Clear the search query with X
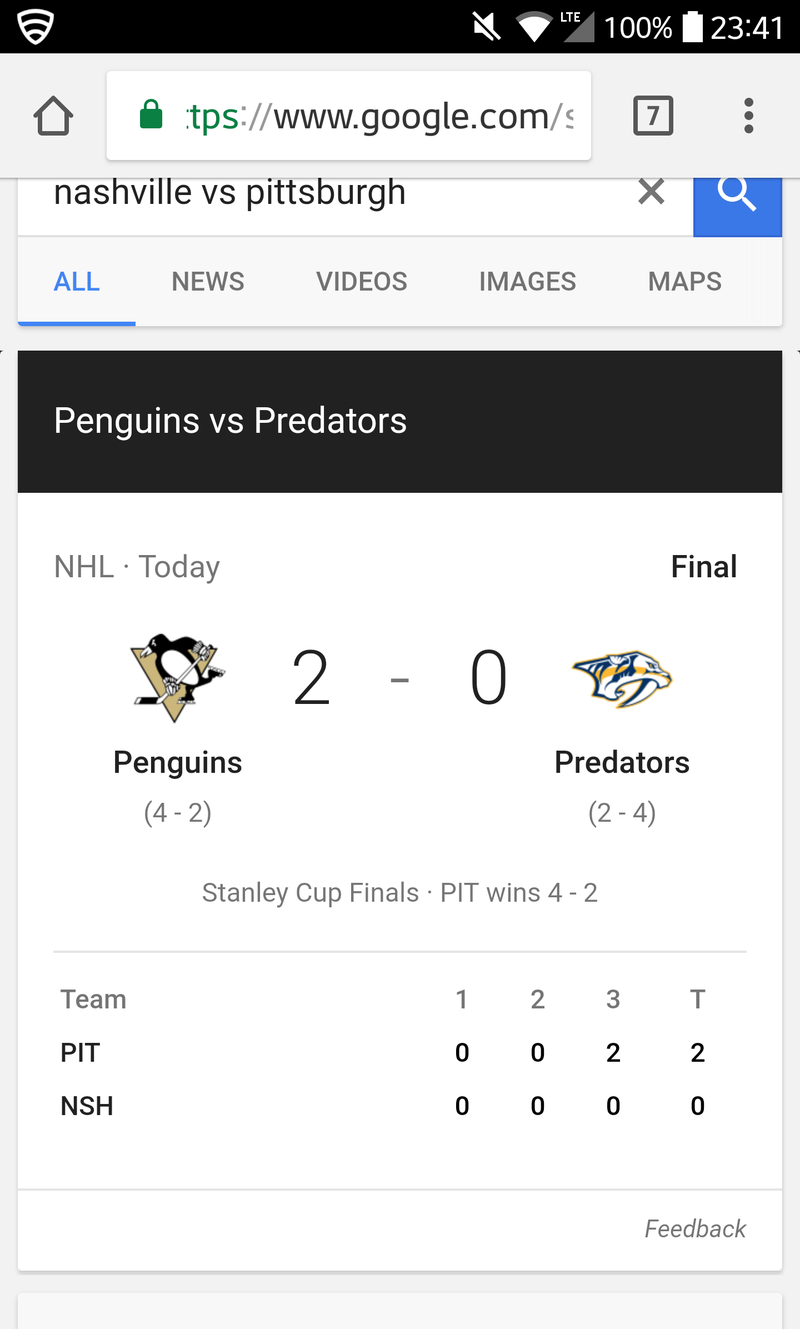 tap(651, 191)
